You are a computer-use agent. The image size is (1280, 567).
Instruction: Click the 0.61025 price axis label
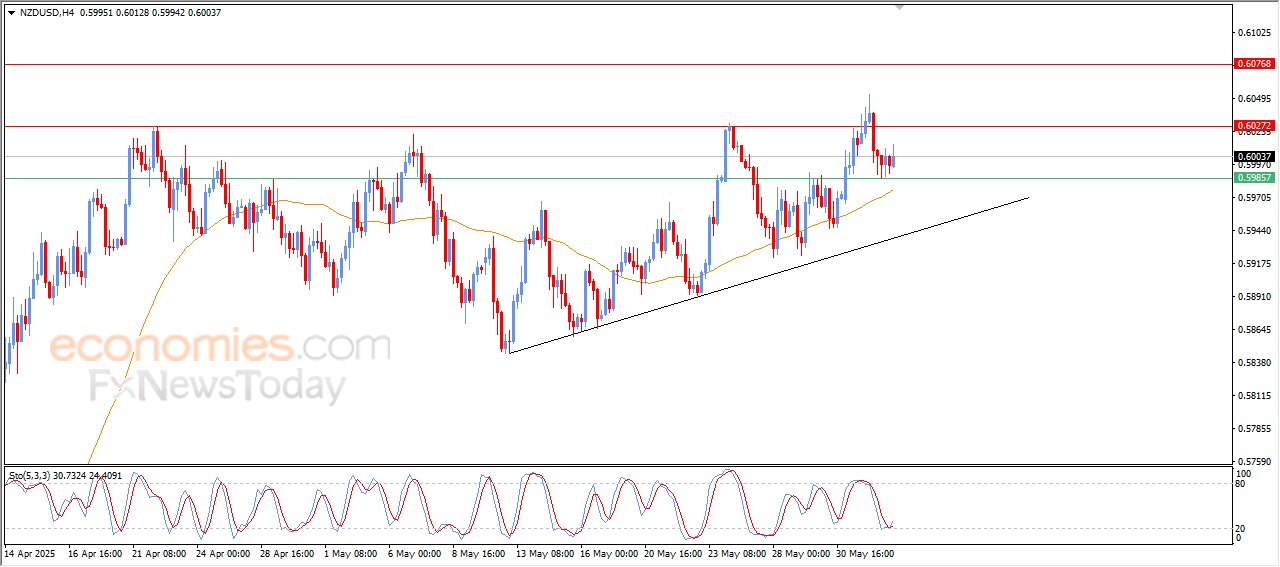pyautogui.click(x=1254, y=33)
